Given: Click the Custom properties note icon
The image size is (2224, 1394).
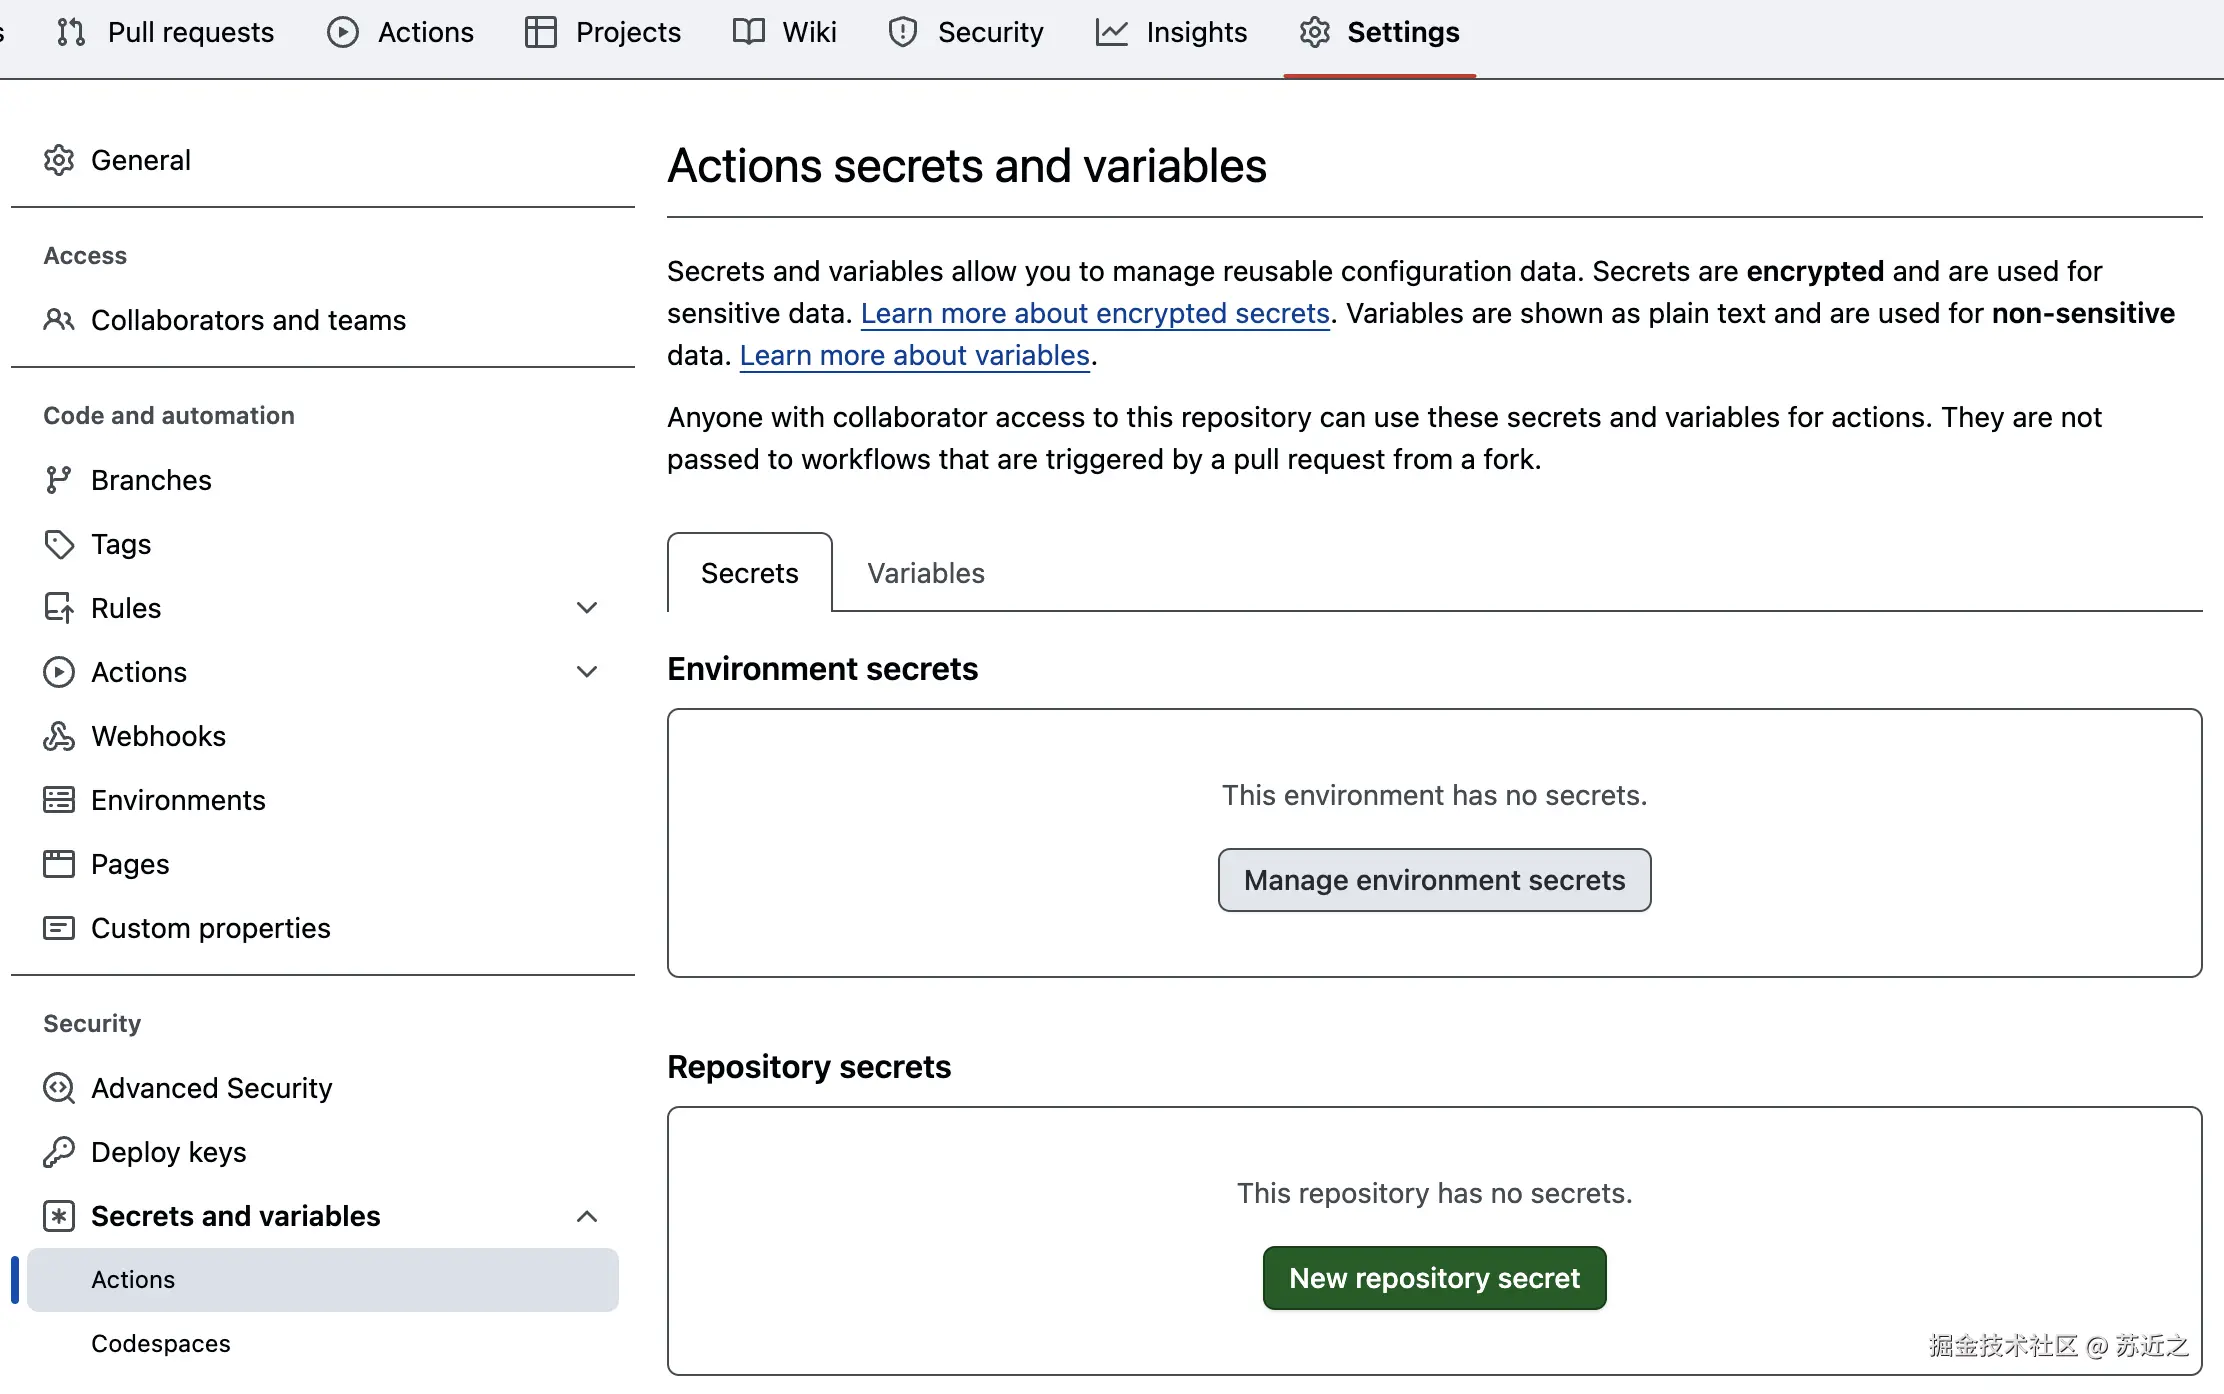Looking at the screenshot, I should tap(58, 928).
